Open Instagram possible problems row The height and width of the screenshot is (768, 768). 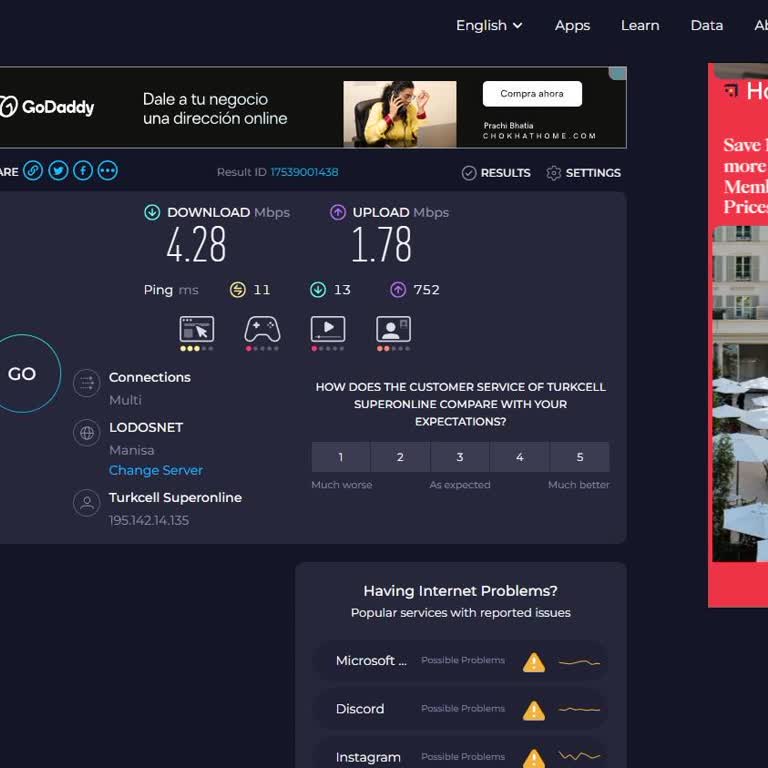point(460,752)
